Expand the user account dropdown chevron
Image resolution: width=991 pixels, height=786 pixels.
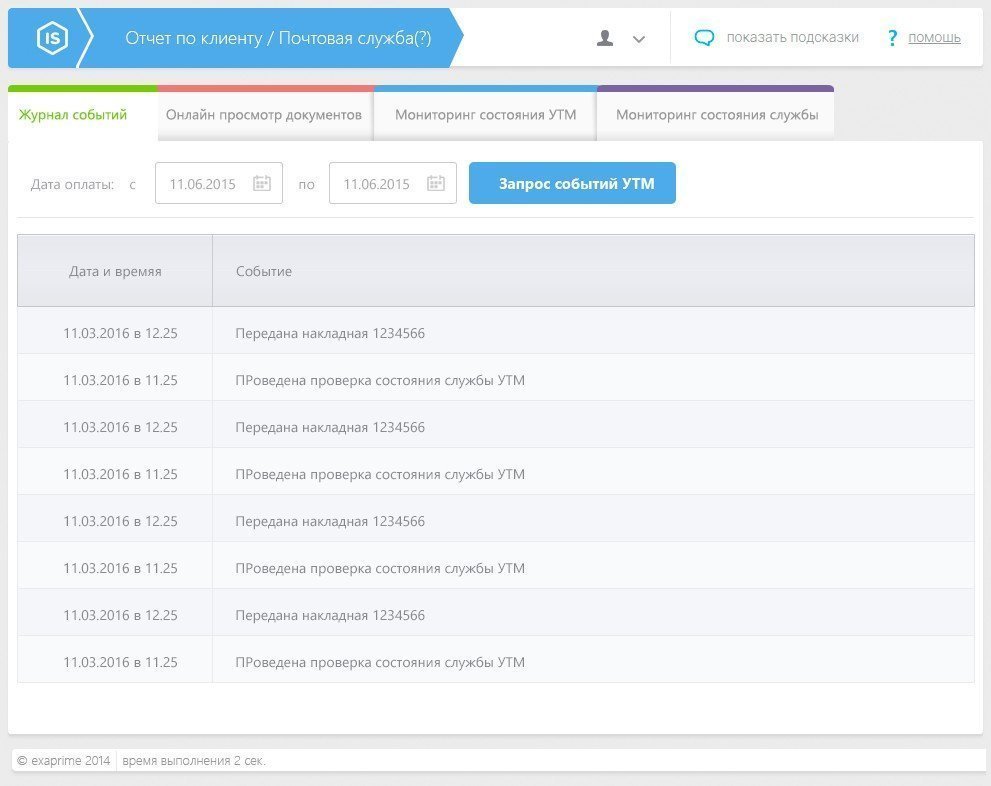(x=639, y=39)
